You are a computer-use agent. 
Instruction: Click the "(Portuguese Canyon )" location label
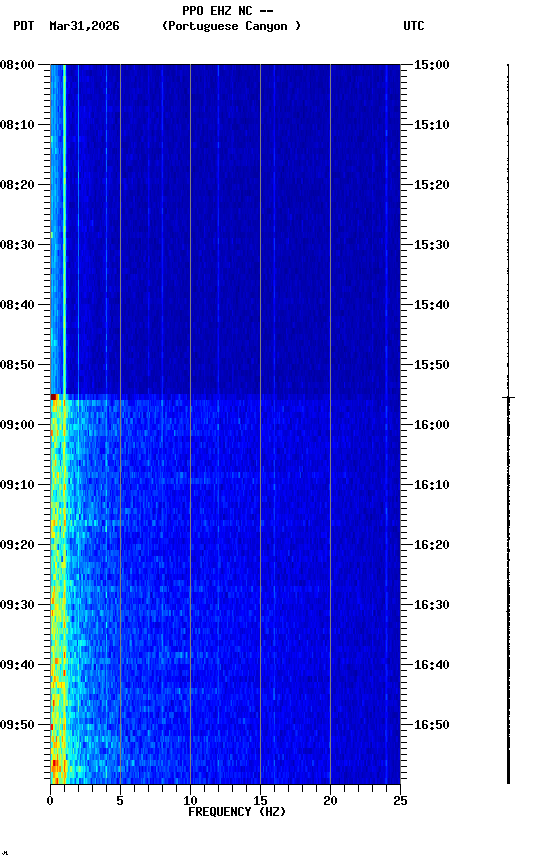(x=231, y=26)
